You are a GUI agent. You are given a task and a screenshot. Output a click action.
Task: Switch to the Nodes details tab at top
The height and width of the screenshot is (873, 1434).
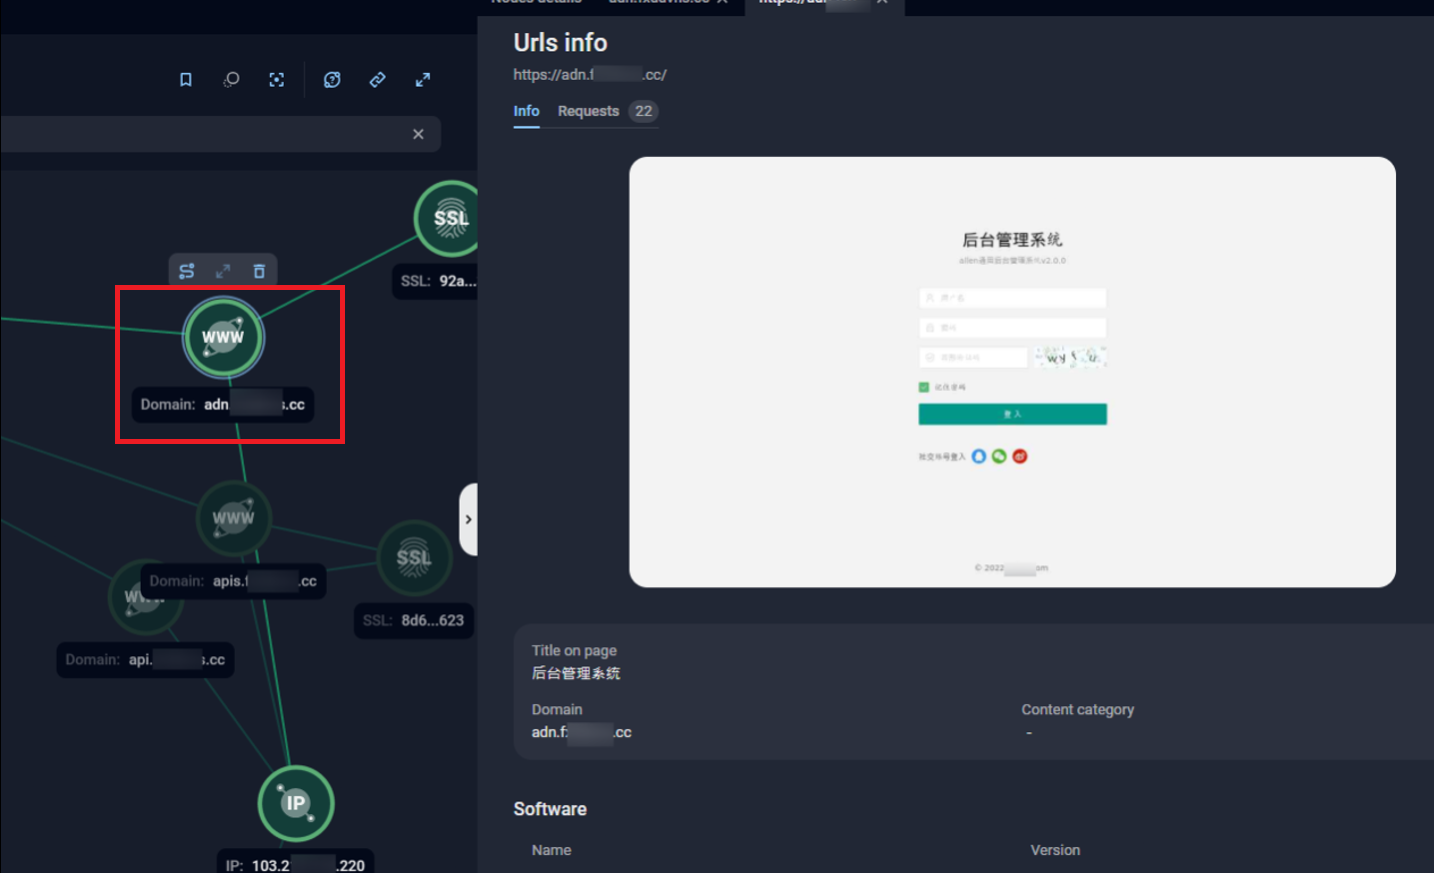pos(536,3)
